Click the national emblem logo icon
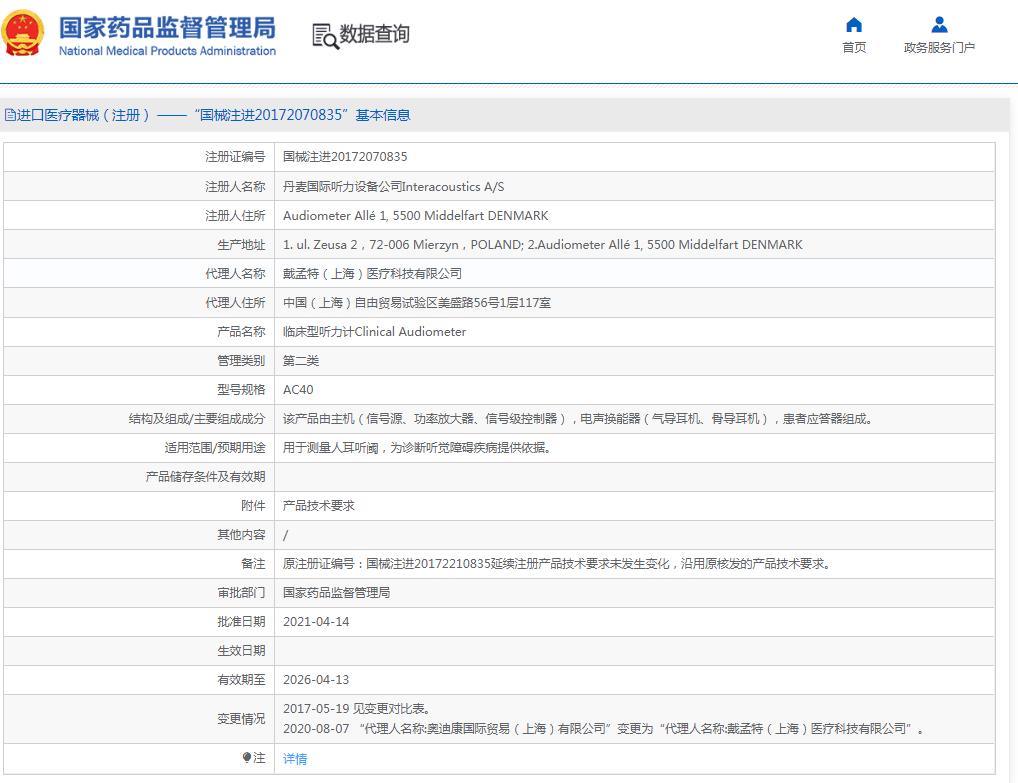Viewport: 1018px width, 783px height. pos(23,33)
